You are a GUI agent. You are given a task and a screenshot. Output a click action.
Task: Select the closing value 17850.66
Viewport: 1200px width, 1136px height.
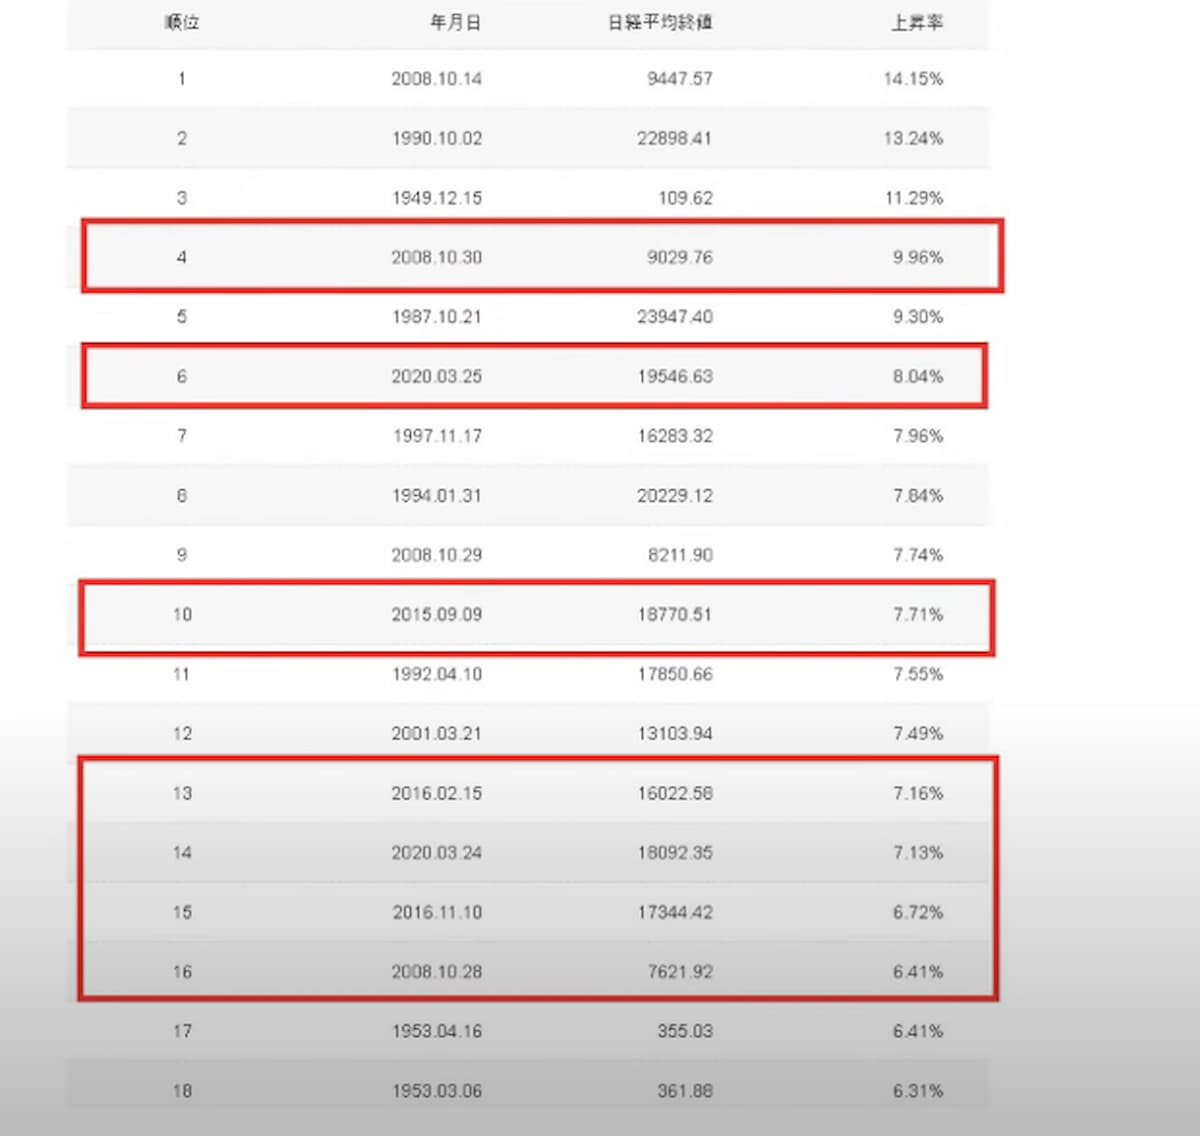click(x=674, y=674)
